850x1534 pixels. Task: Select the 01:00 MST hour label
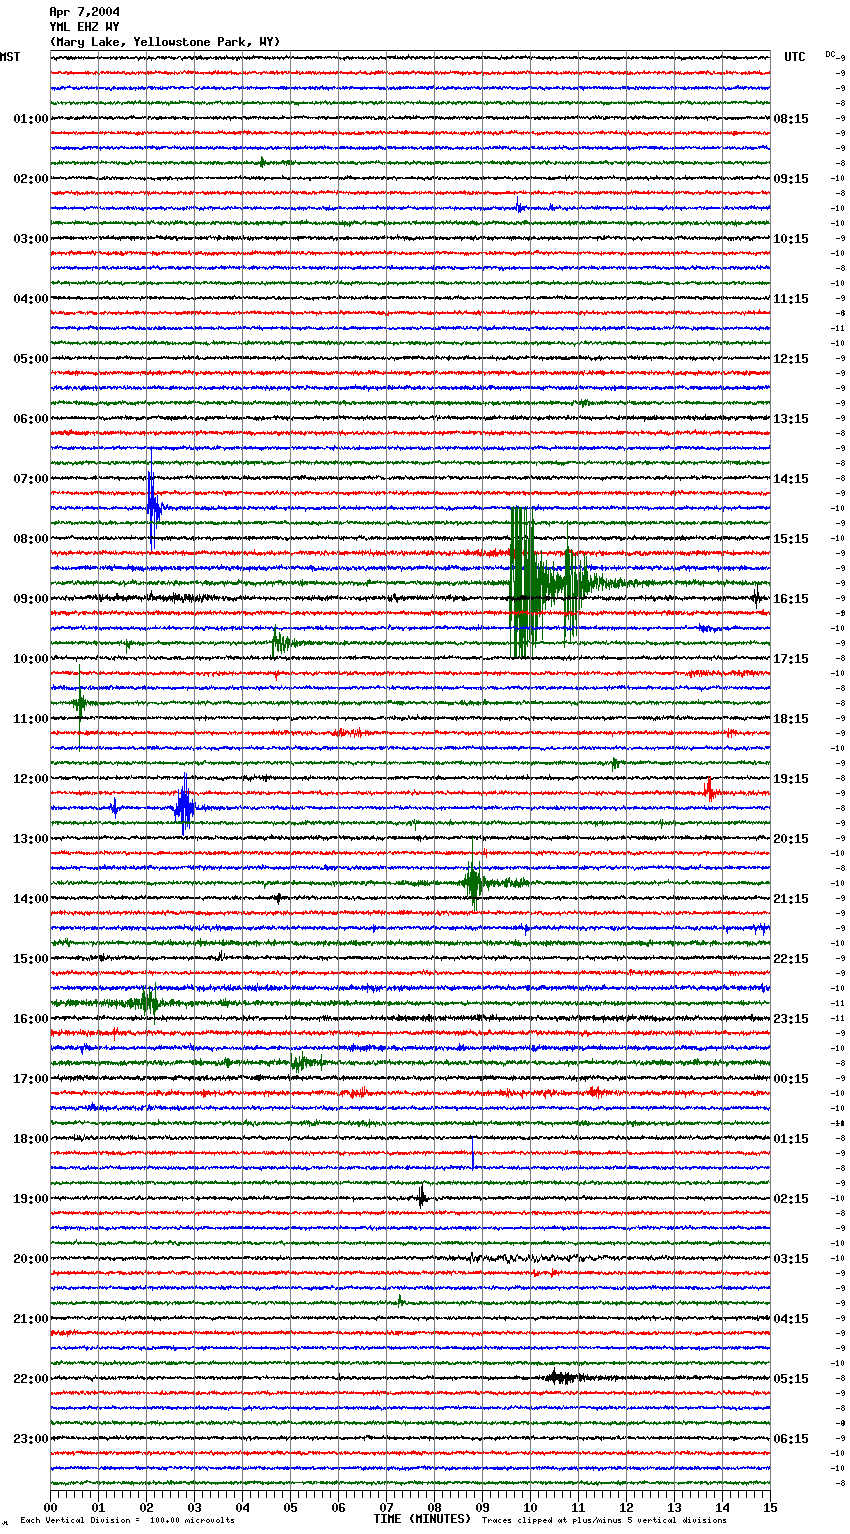pyautogui.click(x=31, y=119)
